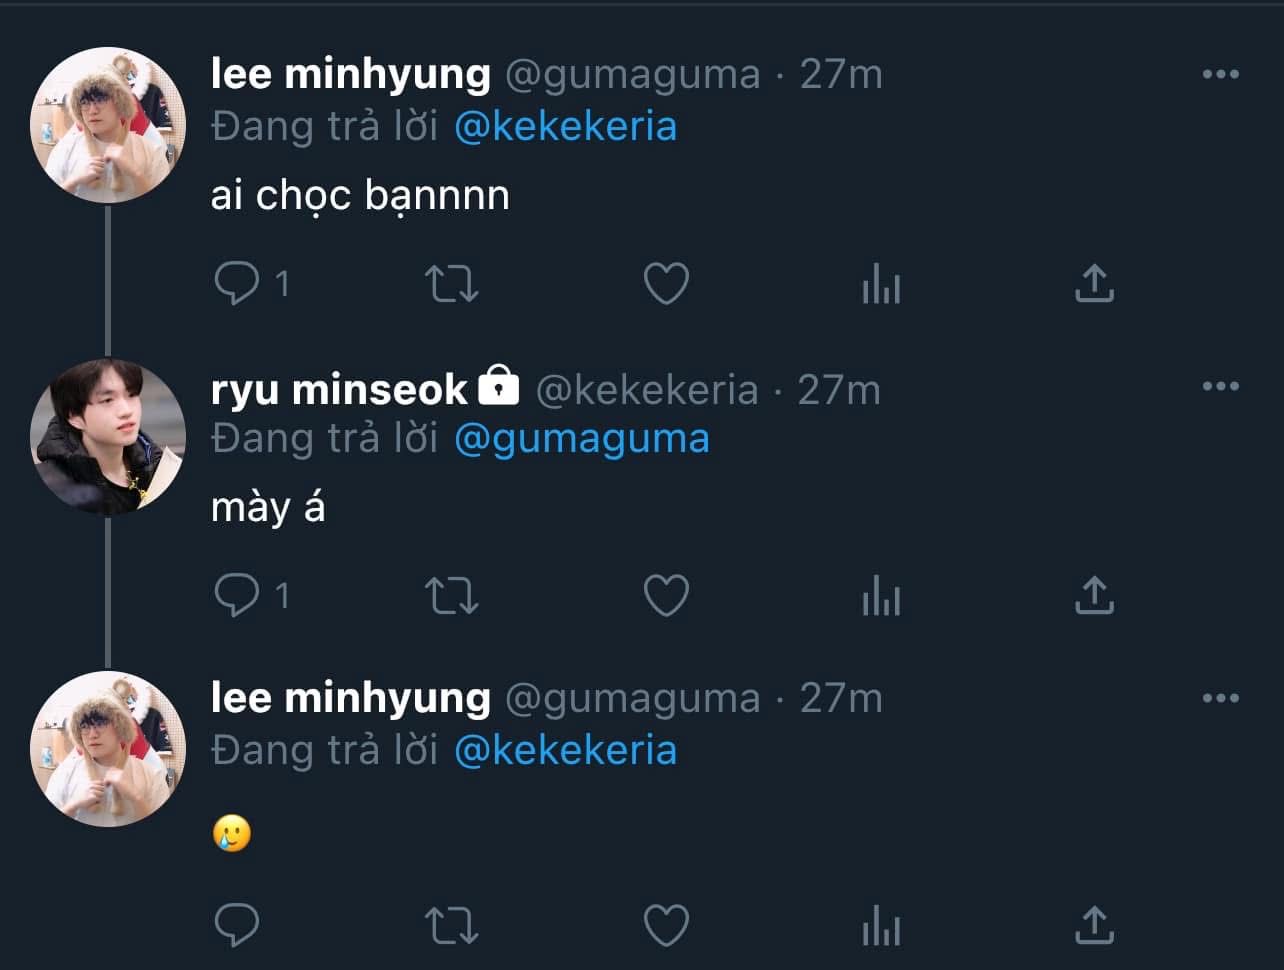Screen dimensions: 1284x970
Task: View analytics for "ai chọc bạnnnn" tweet
Action: 881,285
